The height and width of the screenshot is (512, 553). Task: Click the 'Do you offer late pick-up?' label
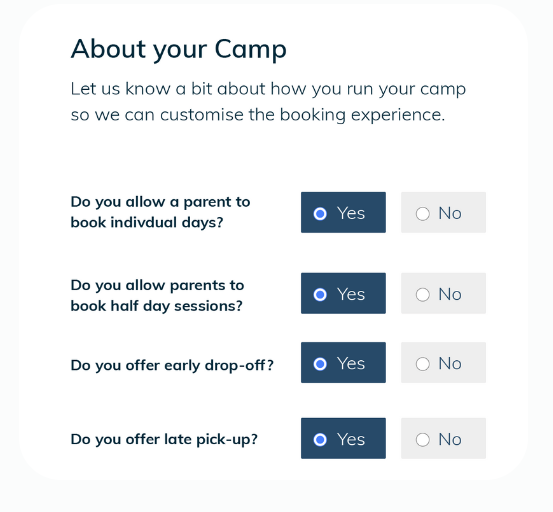[x=164, y=440]
